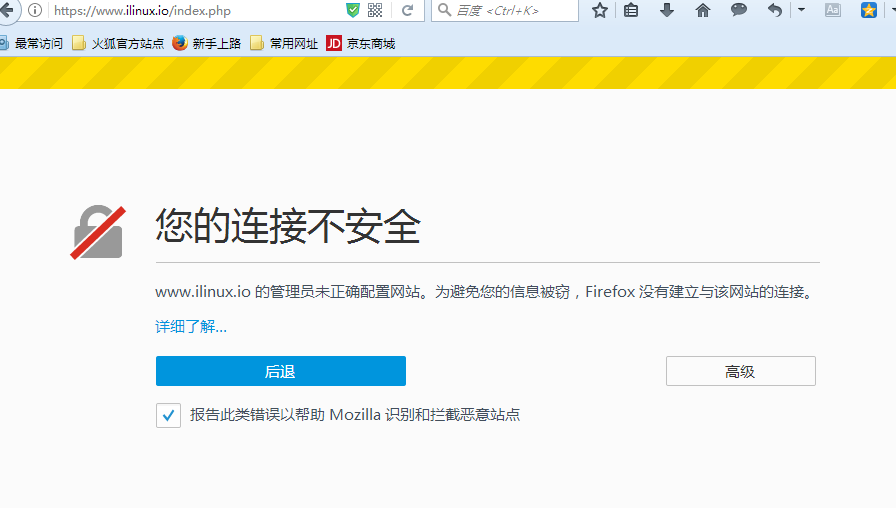The height and width of the screenshot is (508, 896).
Task: Open the 新手上路 bookmark
Action: coord(207,43)
